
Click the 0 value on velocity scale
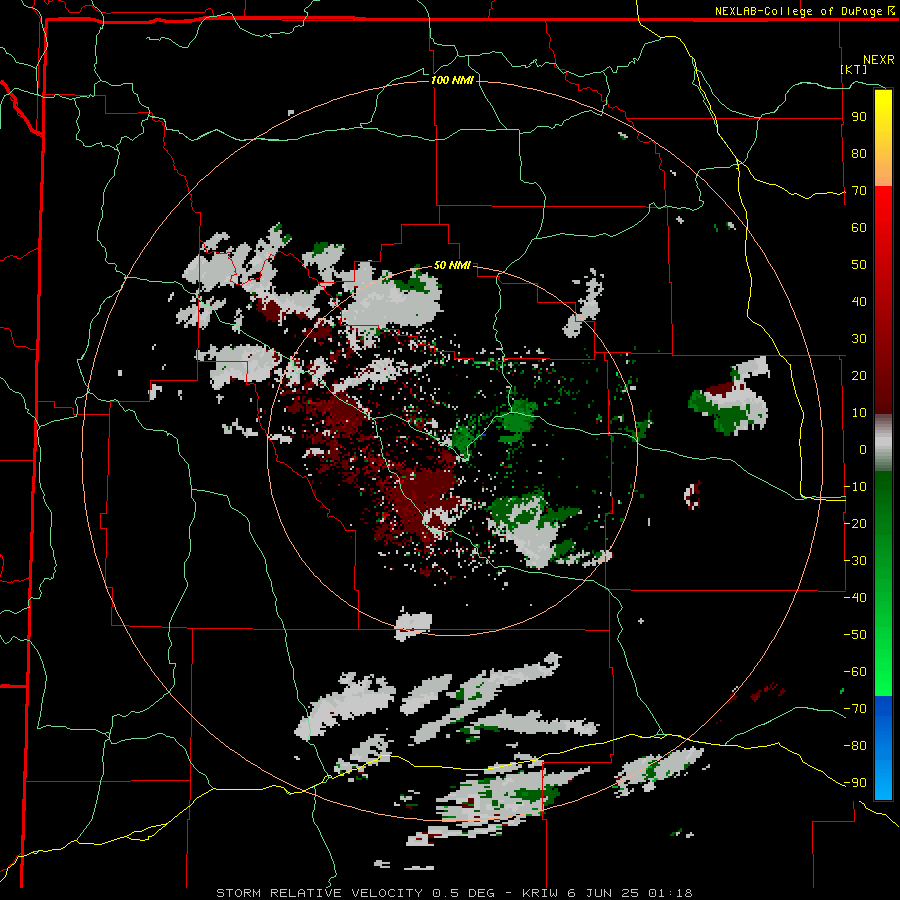pyautogui.click(x=863, y=449)
